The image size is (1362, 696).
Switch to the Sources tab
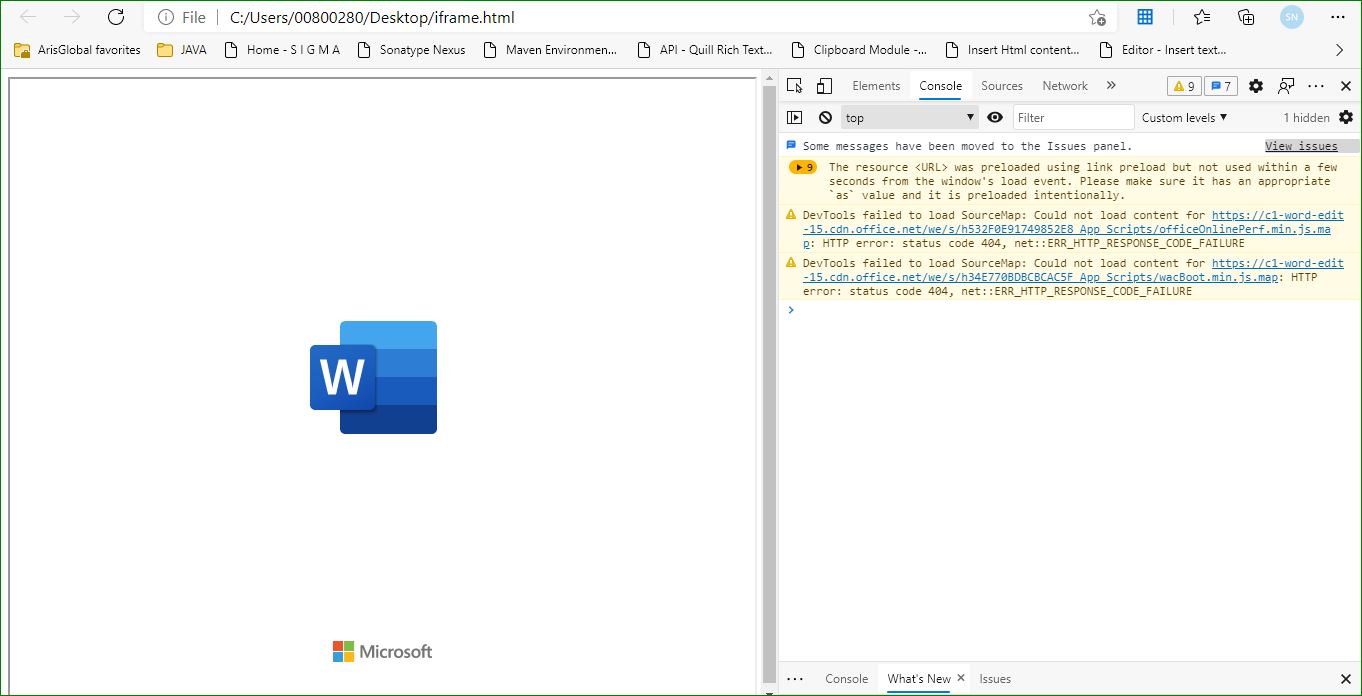[x=1002, y=86]
